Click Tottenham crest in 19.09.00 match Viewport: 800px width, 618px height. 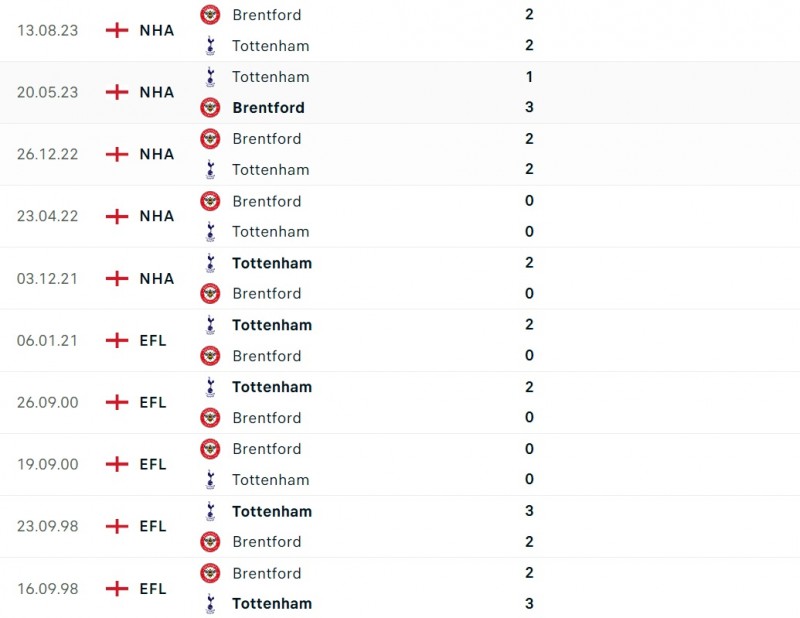(x=210, y=479)
